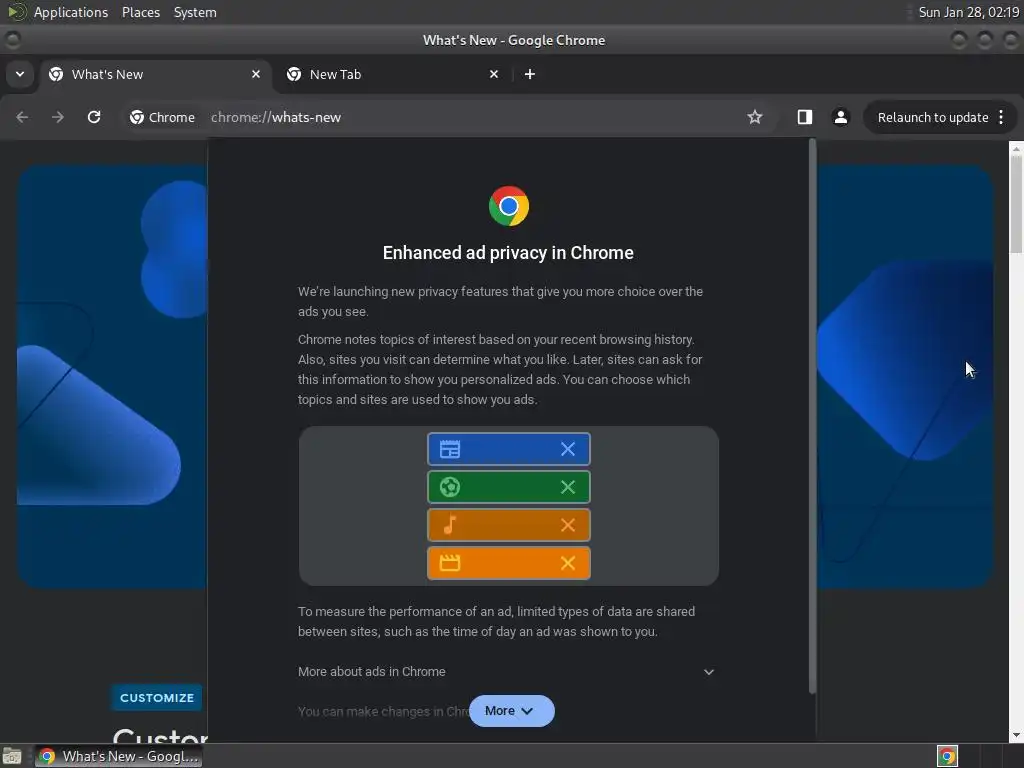1024x768 pixels.
Task: Go forward with the forward arrow
Action: click(58, 117)
